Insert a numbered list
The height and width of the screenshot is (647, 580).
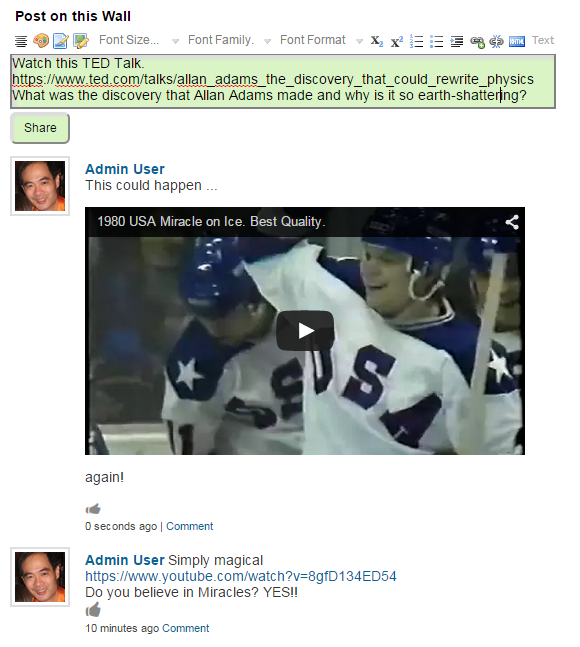click(x=417, y=41)
